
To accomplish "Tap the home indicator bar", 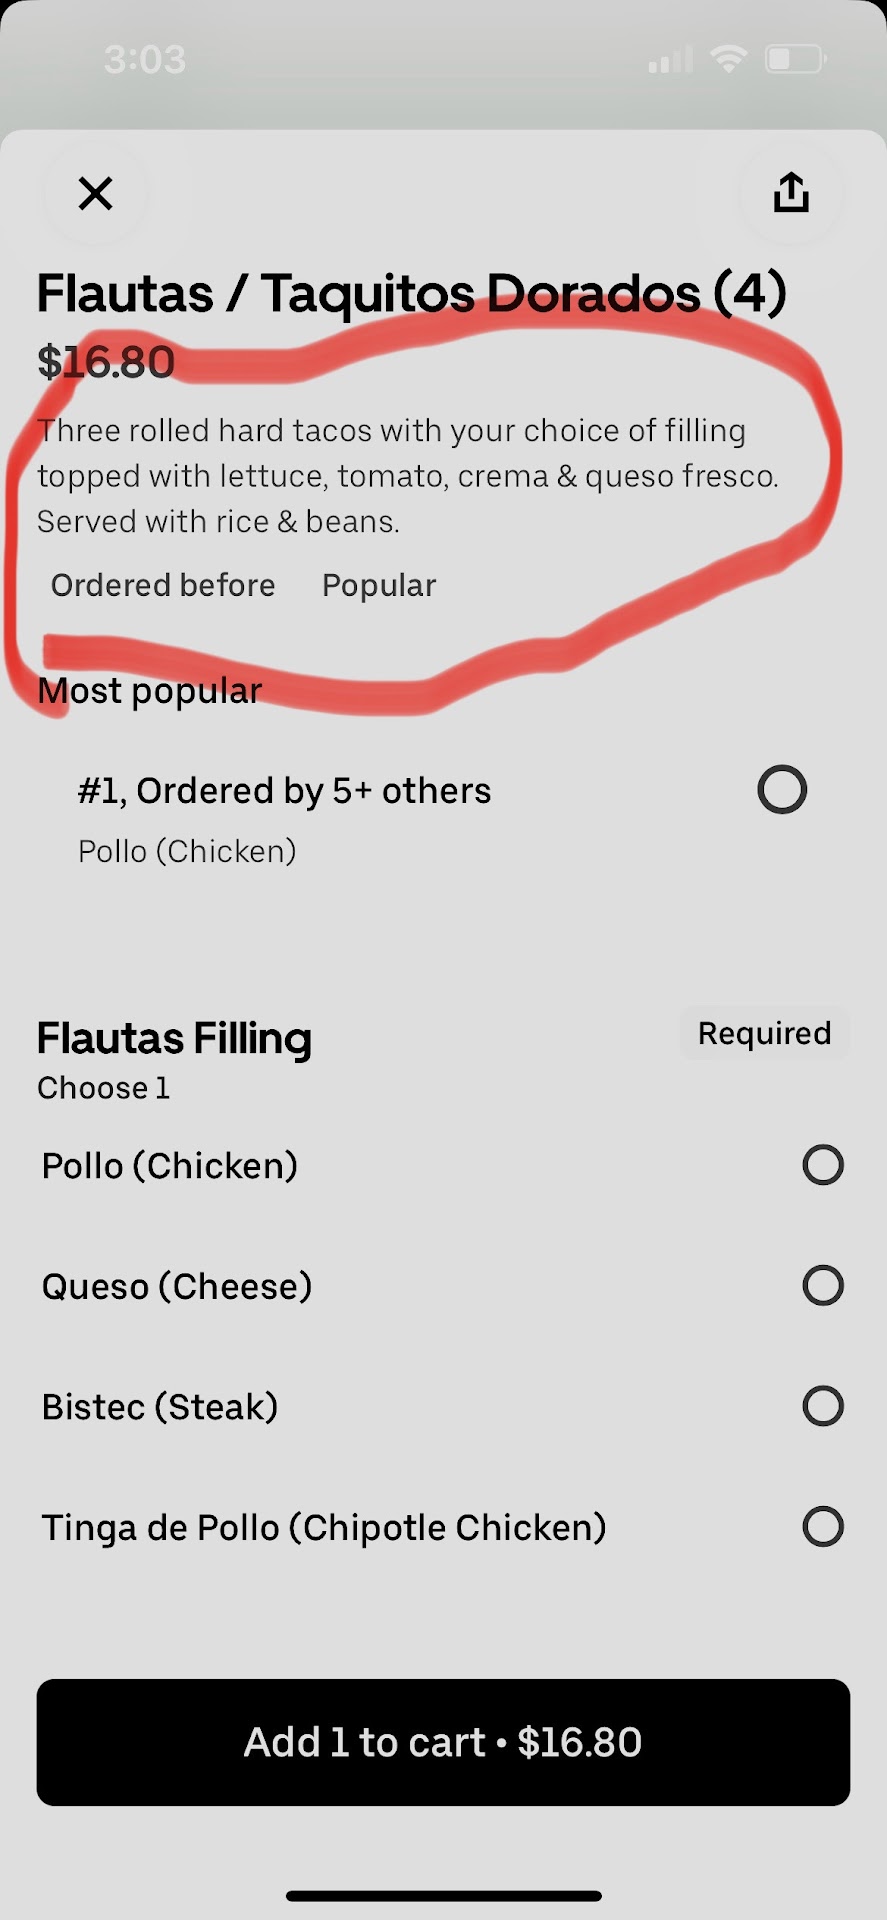I will 443,1896.
